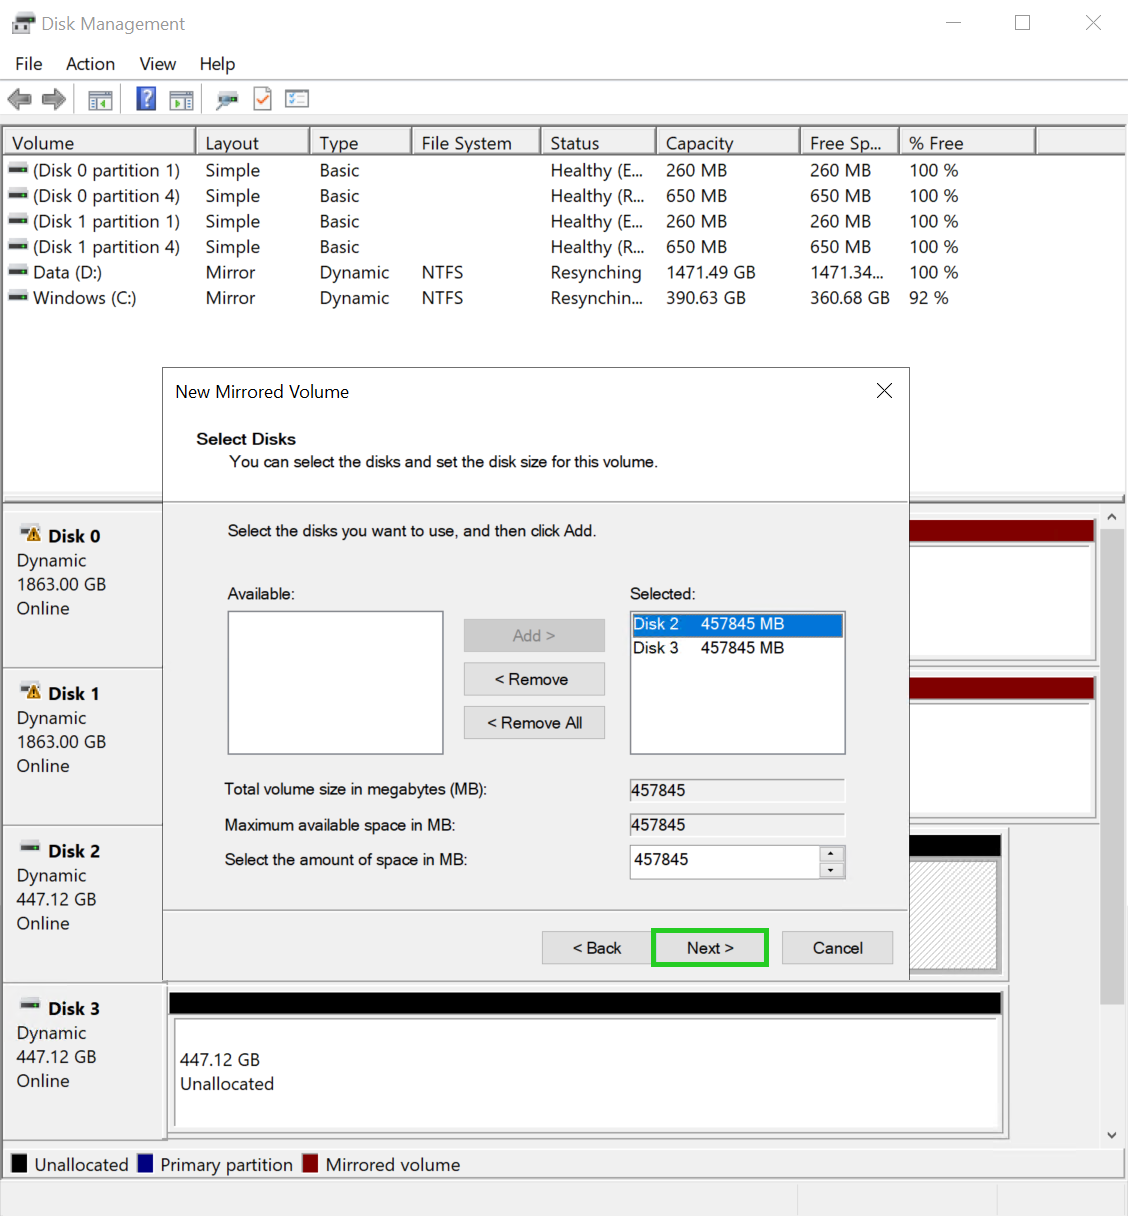Click the Forward navigation arrow icon
This screenshot has width=1128, height=1216.
coord(54,98)
